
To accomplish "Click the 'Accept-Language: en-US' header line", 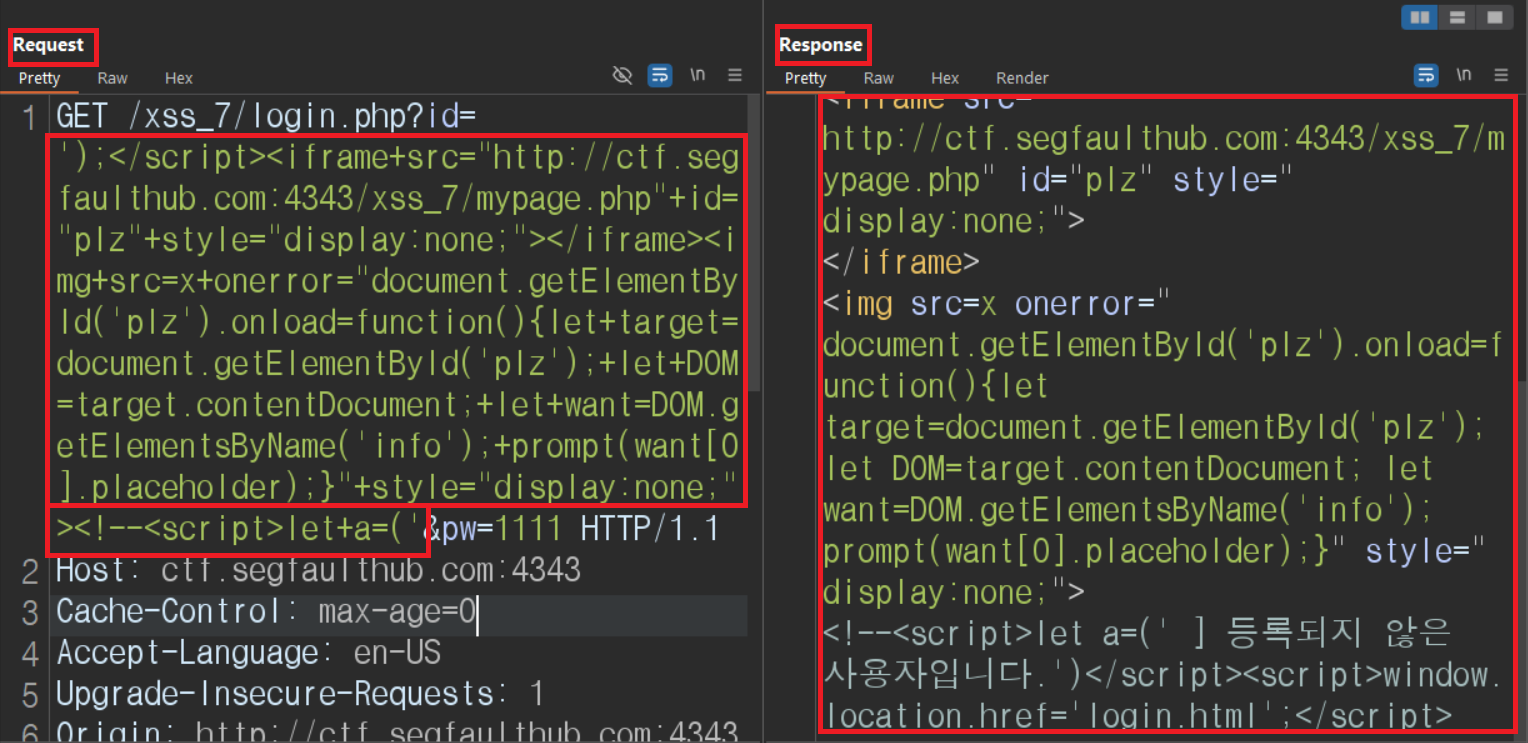I will pyautogui.click(x=248, y=653).
